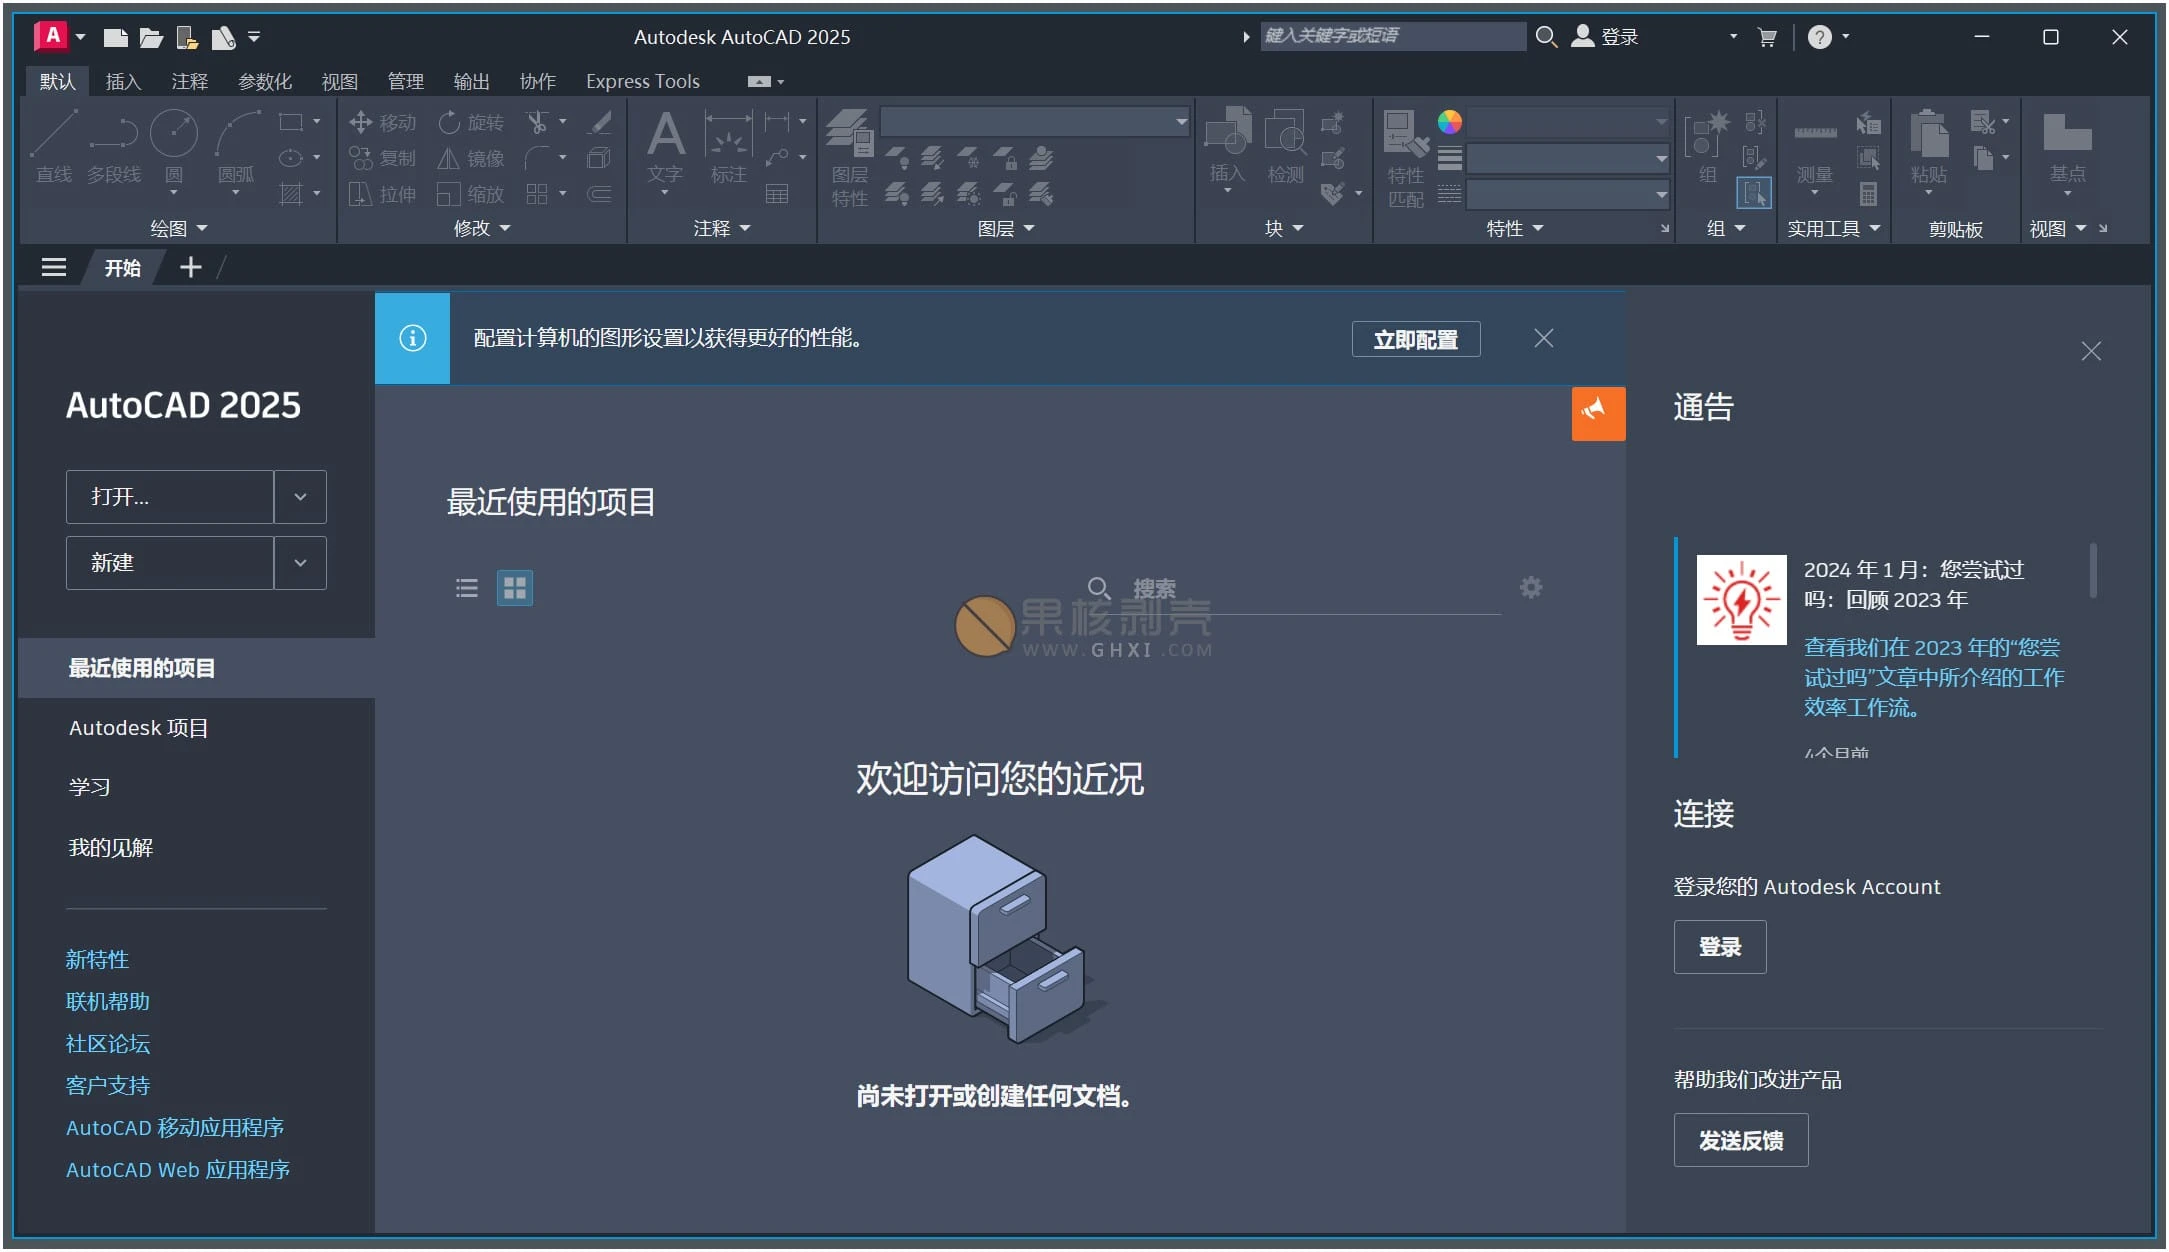The width and height of the screenshot is (2169, 1252).
Task: Click the search magnifier icon in title bar
Action: (x=1546, y=37)
